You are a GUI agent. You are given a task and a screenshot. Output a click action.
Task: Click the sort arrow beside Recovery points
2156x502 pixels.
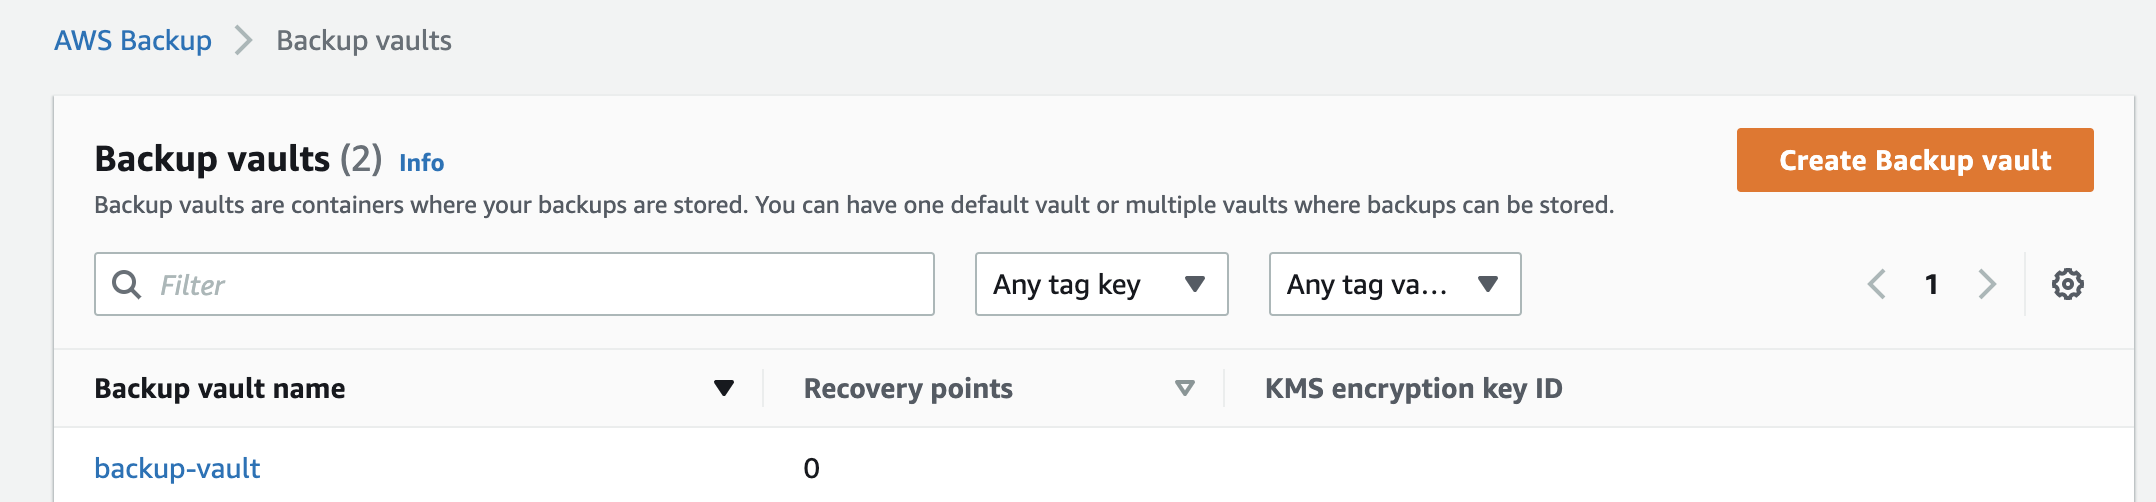tap(1185, 388)
